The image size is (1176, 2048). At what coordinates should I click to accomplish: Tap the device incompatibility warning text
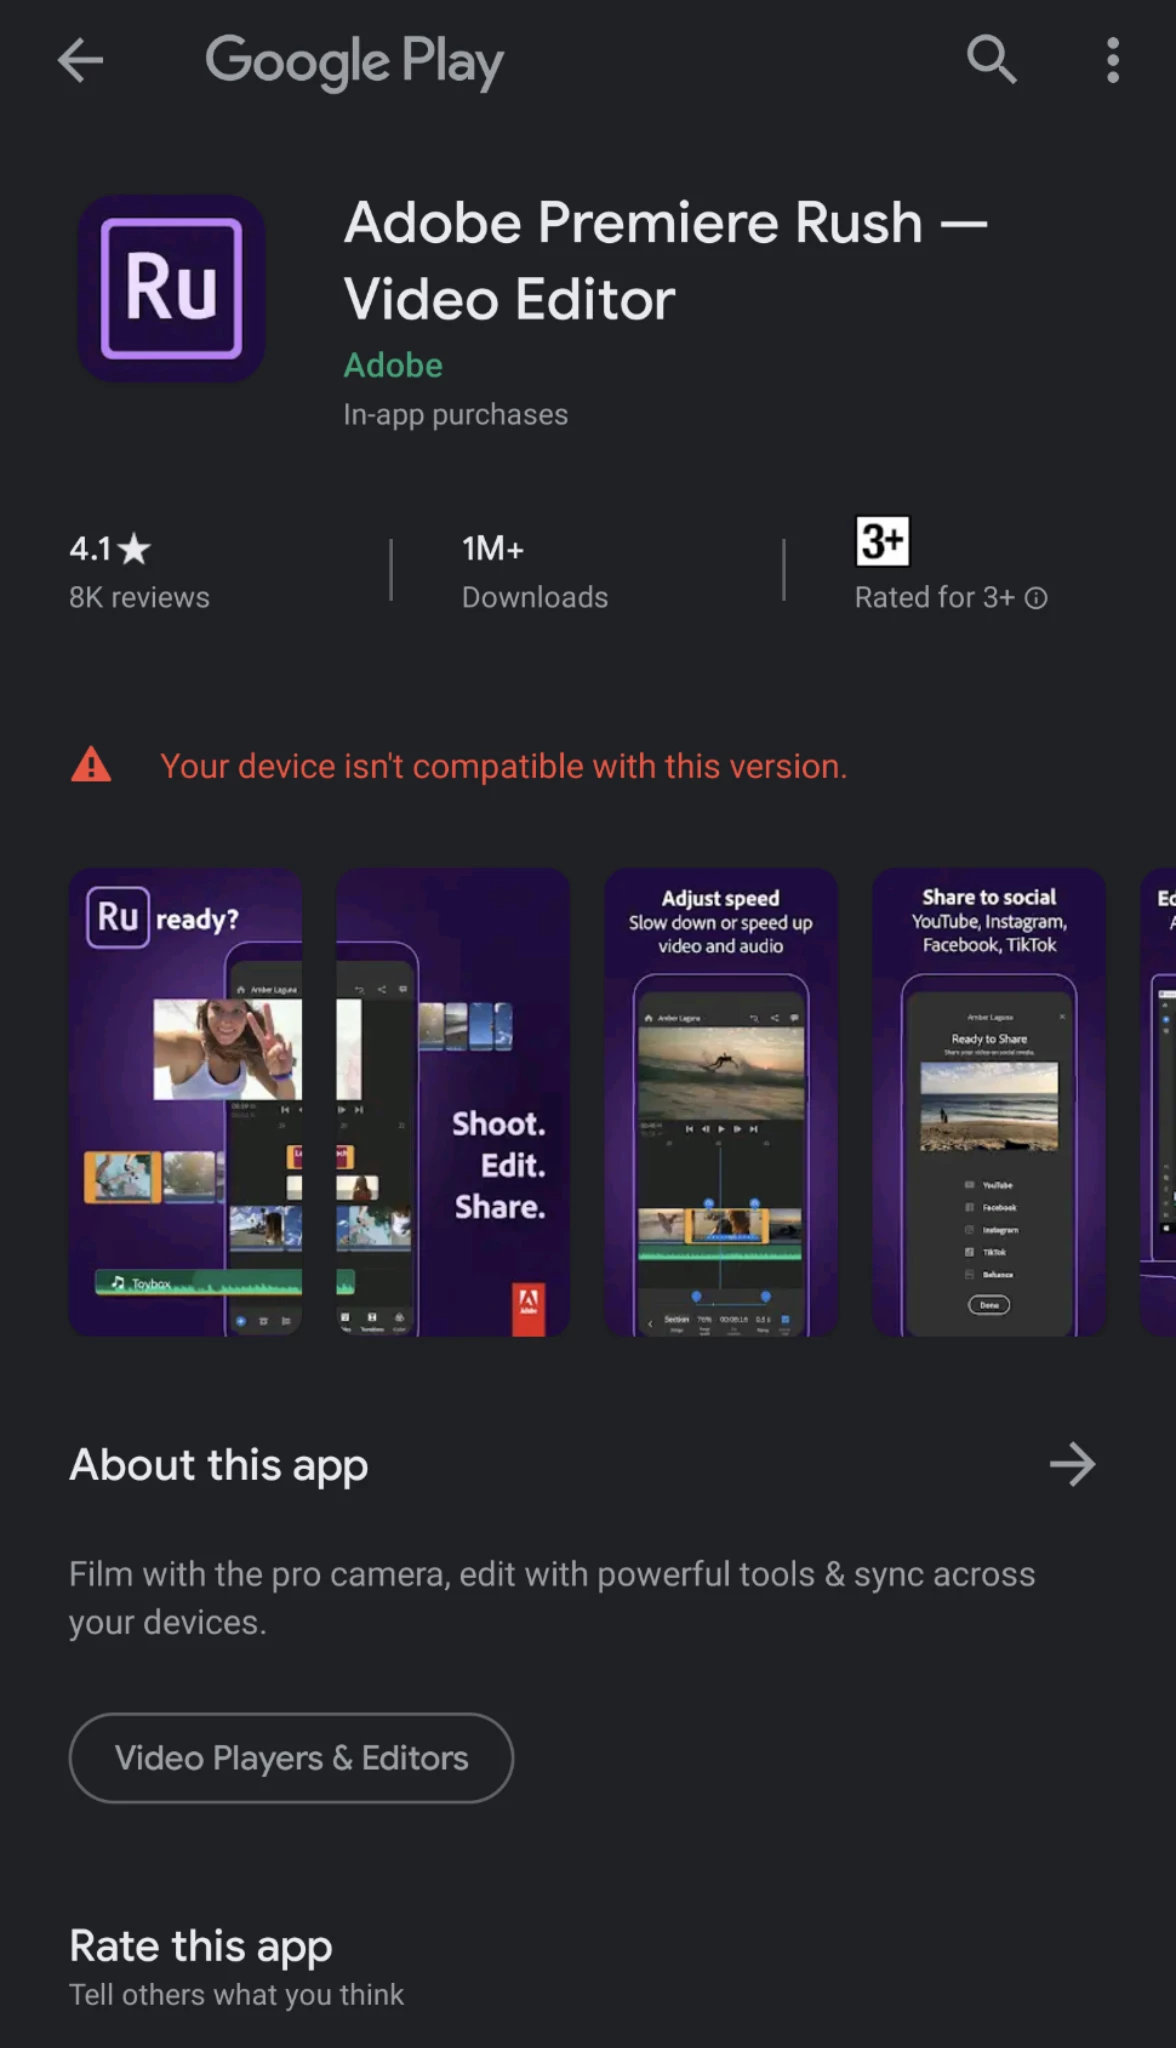[x=504, y=766]
